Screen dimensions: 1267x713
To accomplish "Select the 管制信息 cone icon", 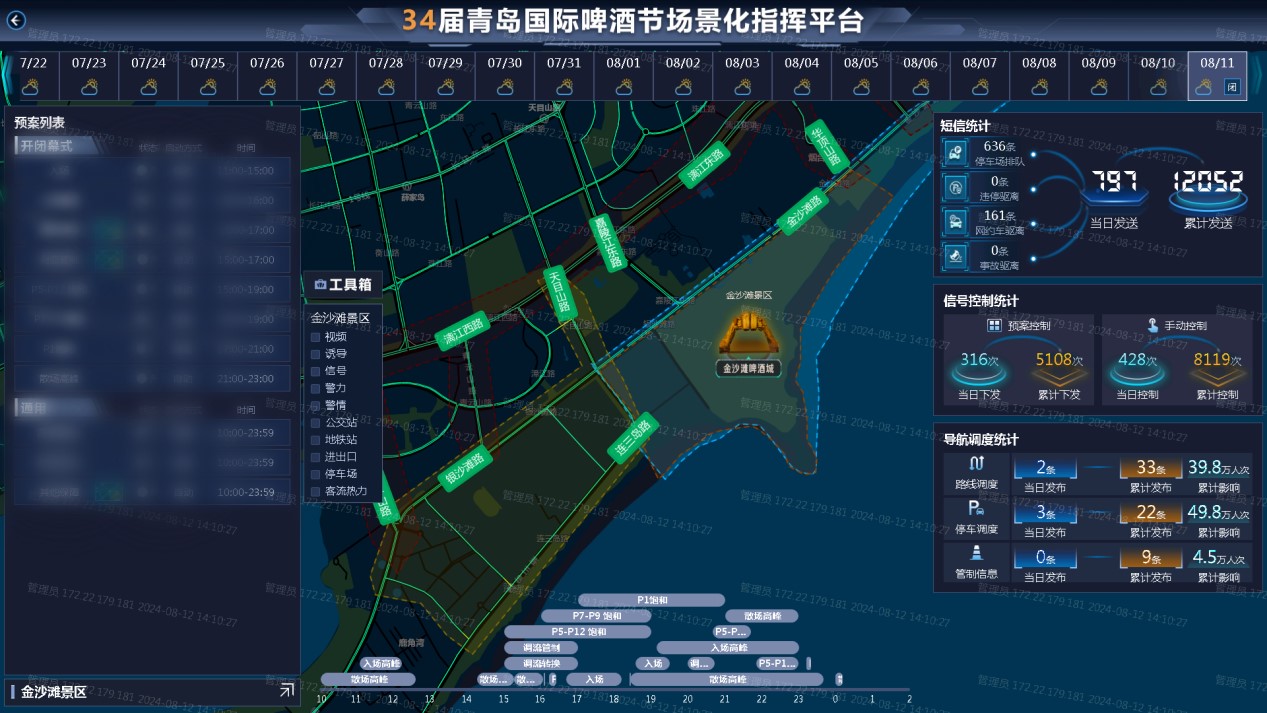I will coord(976,553).
